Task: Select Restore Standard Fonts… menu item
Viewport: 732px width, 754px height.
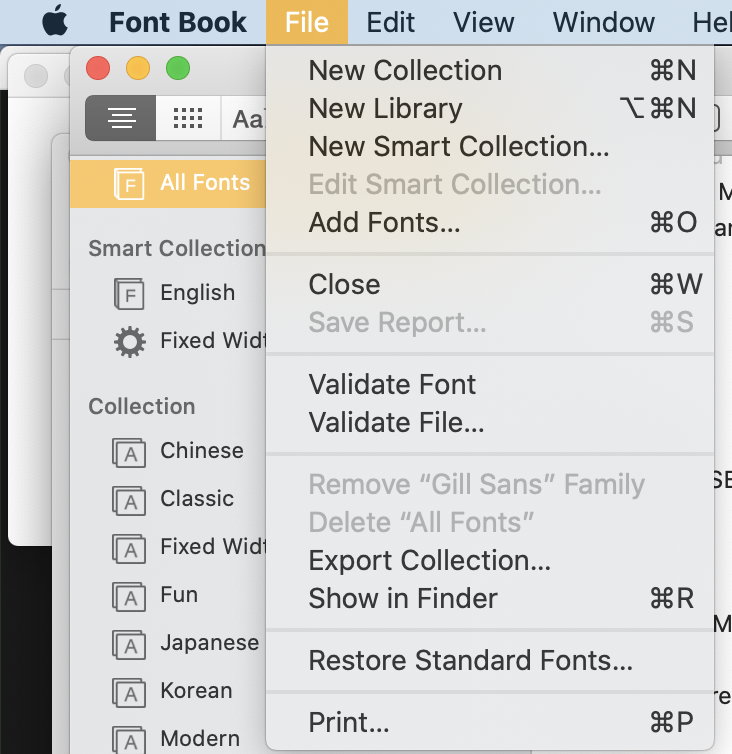Action: tap(490, 661)
